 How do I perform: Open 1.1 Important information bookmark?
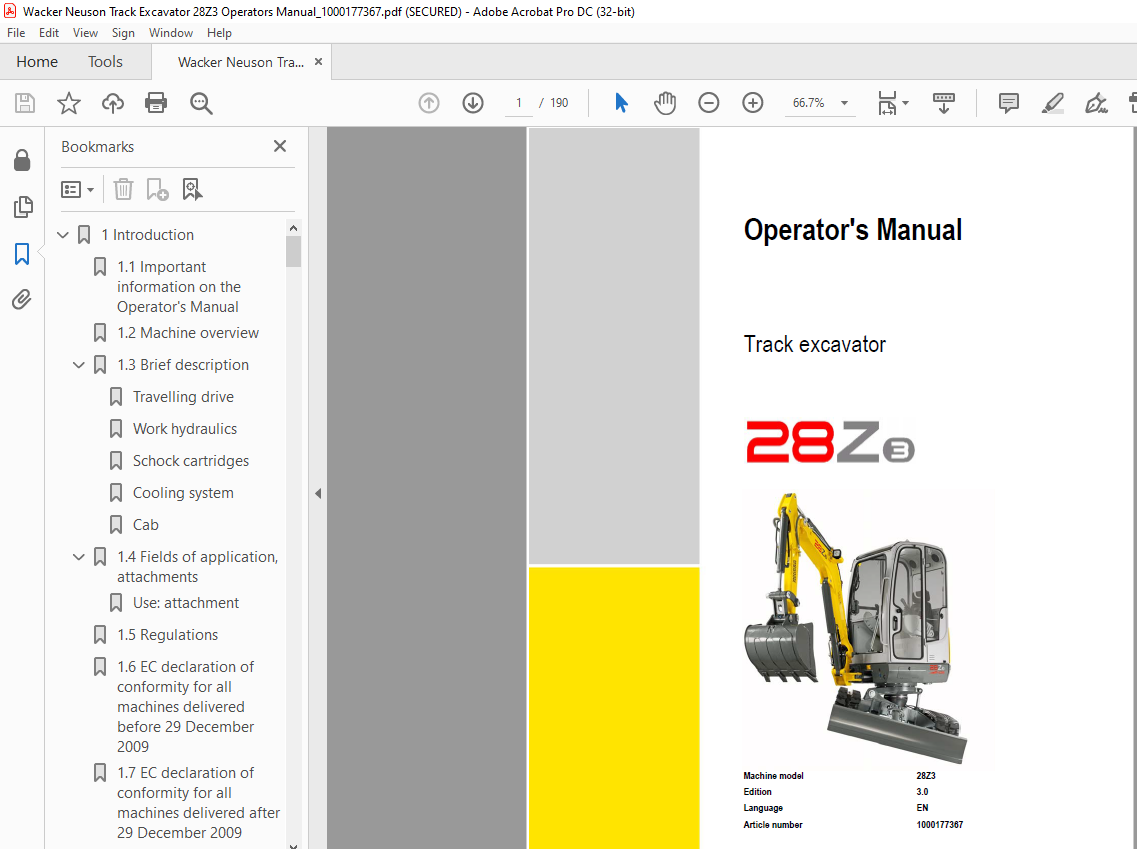(178, 286)
